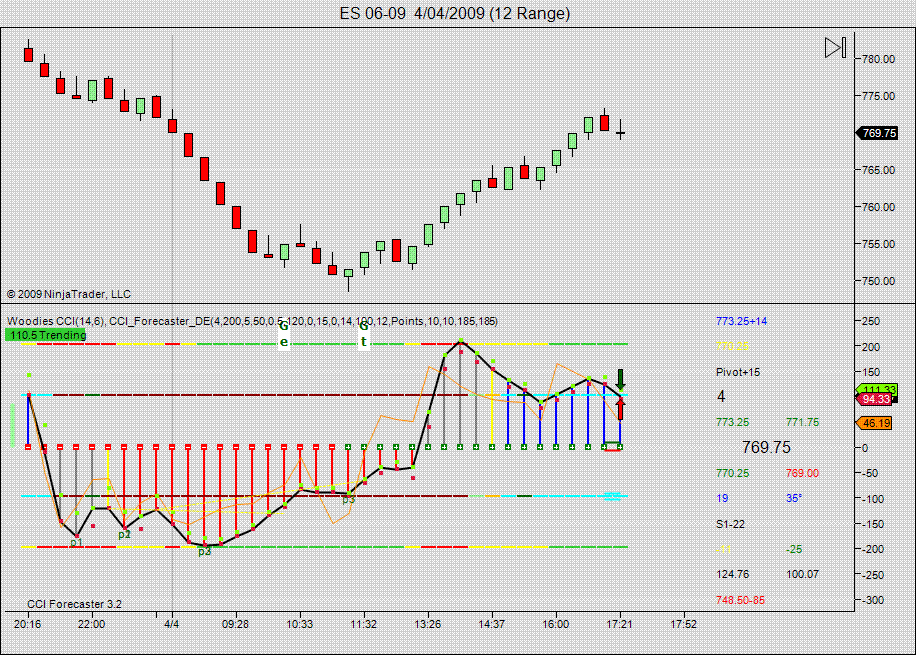Viewport: 916px width, 655px height.
Task: Click the 20:16 time axis label
Action: pyautogui.click(x=27, y=624)
